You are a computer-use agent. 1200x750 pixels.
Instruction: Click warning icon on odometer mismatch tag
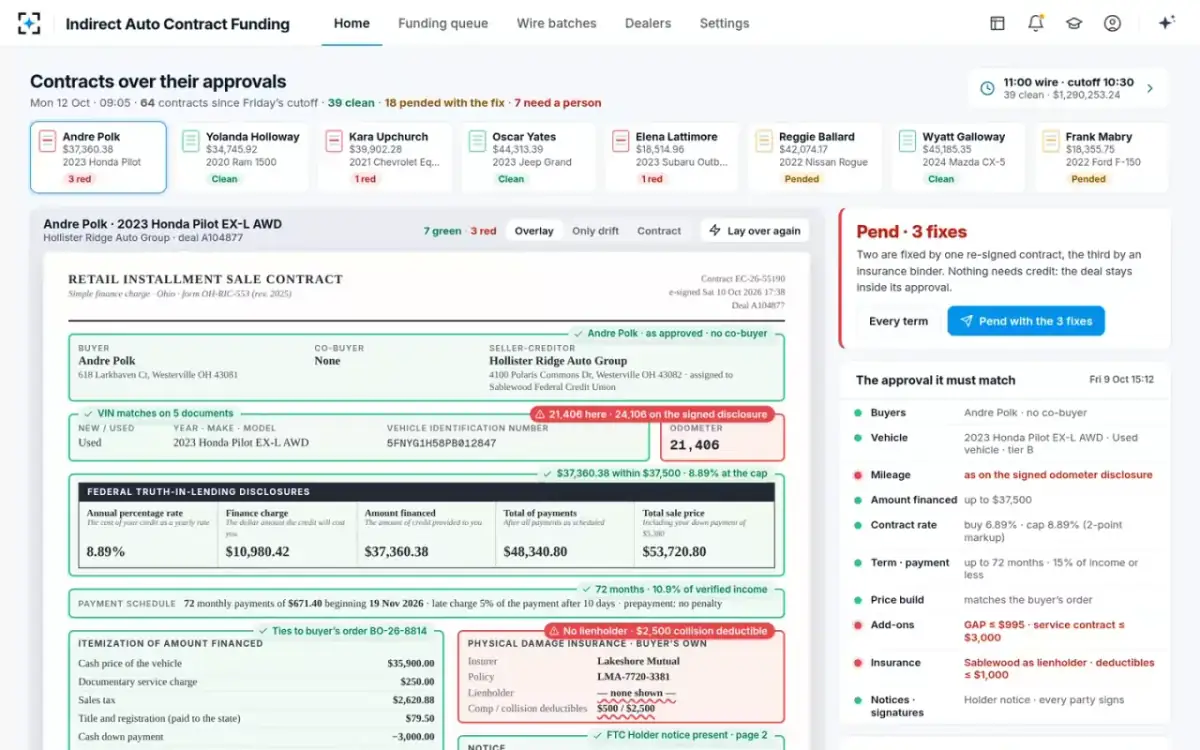540,414
